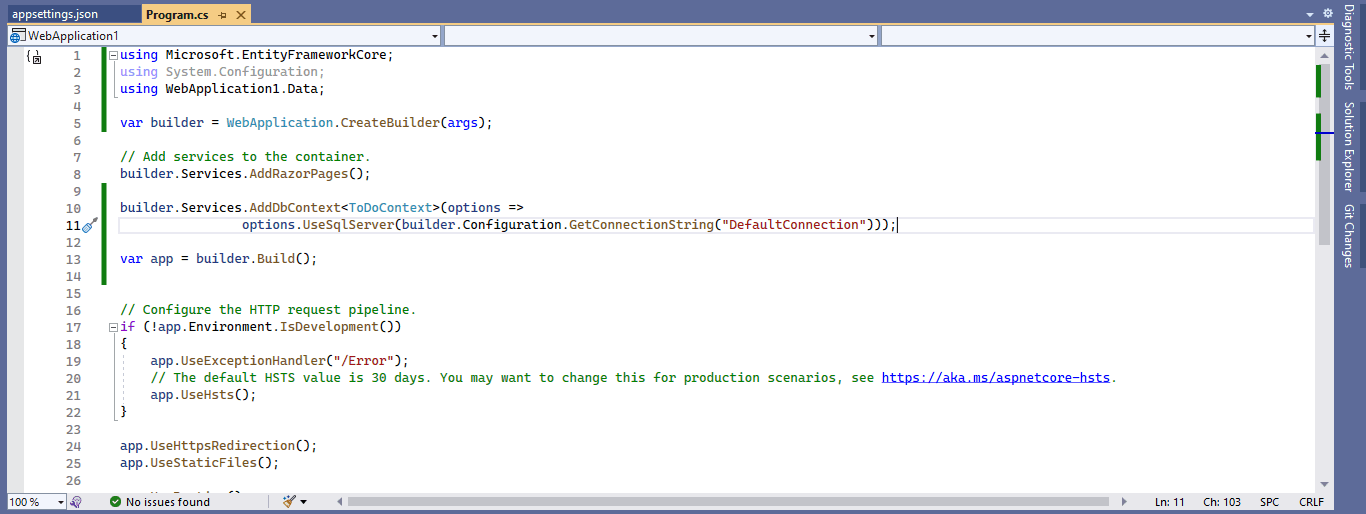Click the 'Configure the HTTP request pipeline' comment
The width and height of the screenshot is (1366, 514).
(268, 310)
